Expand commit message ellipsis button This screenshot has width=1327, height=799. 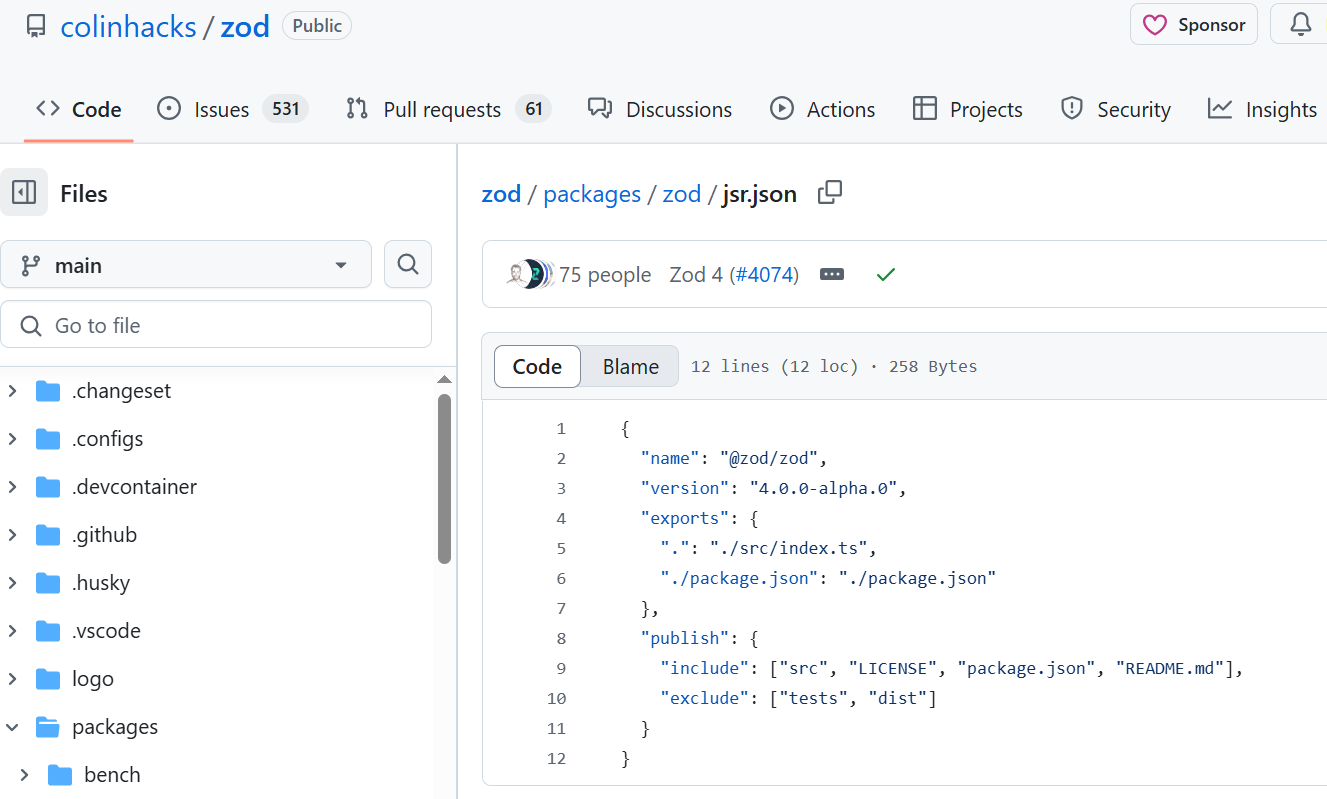(832, 274)
